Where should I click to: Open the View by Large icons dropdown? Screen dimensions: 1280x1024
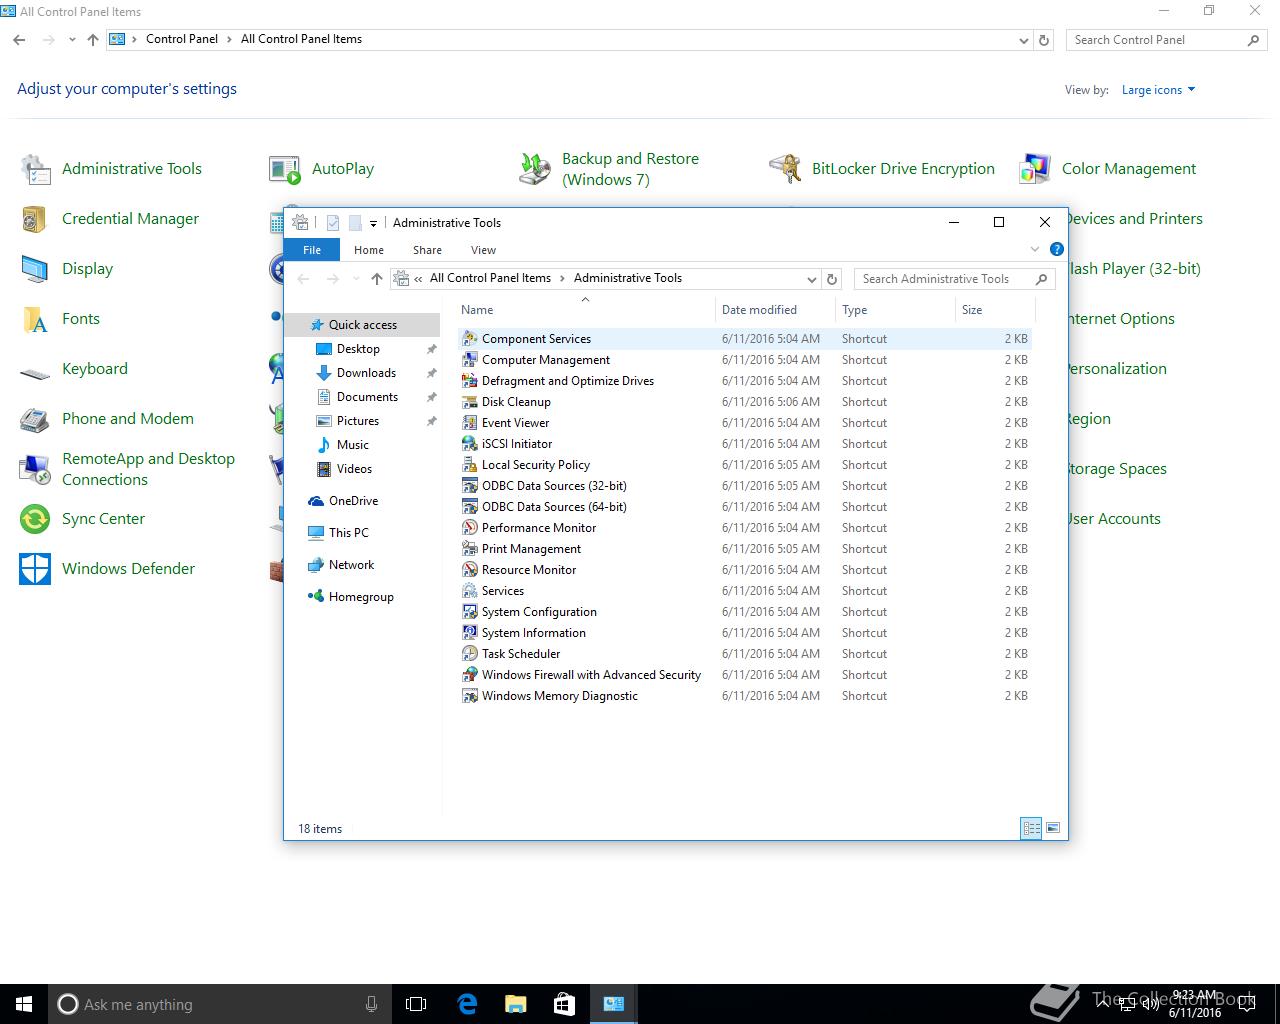(1158, 90)
